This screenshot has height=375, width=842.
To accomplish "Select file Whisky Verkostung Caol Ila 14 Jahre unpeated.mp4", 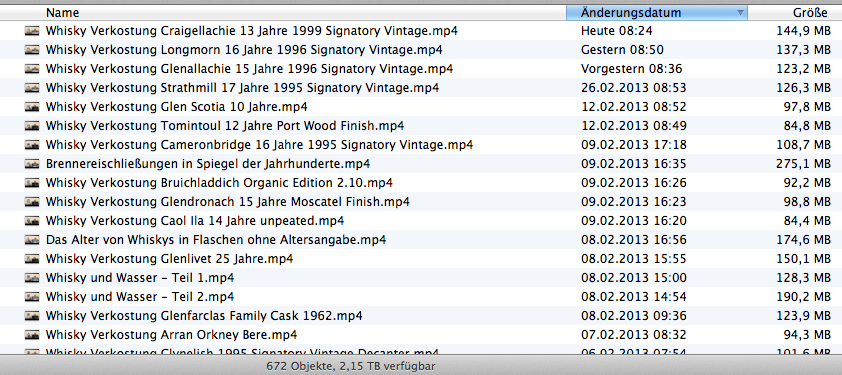I will (x=195, y=221).
